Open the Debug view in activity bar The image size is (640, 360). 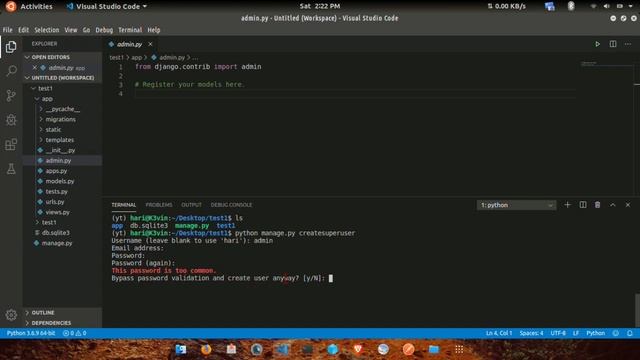[x=11, y=120]
